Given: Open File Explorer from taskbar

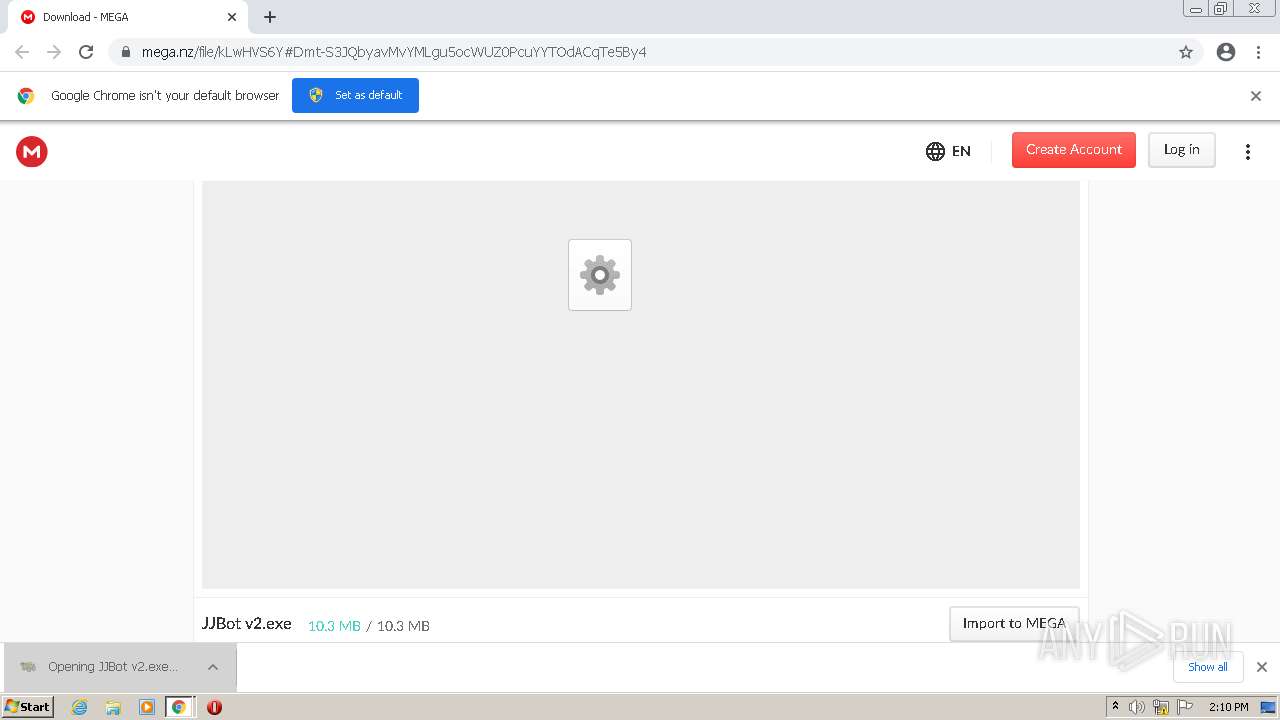Looking at the screenshot, I should (x=113, y=707).
